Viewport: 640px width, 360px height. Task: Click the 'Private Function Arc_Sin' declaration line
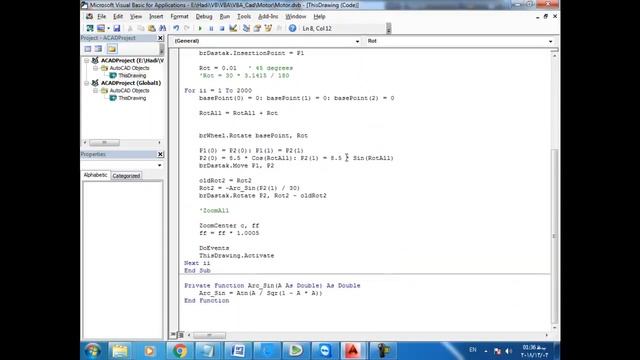point(272,286)
